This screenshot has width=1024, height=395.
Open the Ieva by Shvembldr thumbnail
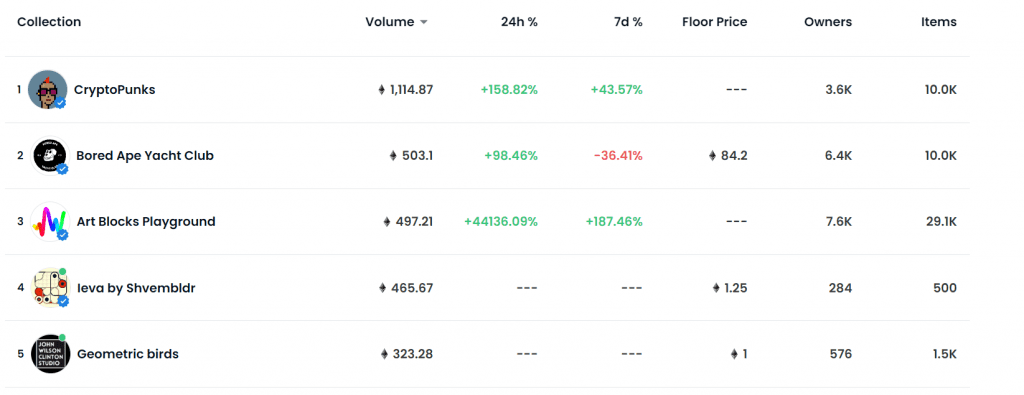click(x=50, y=288)
